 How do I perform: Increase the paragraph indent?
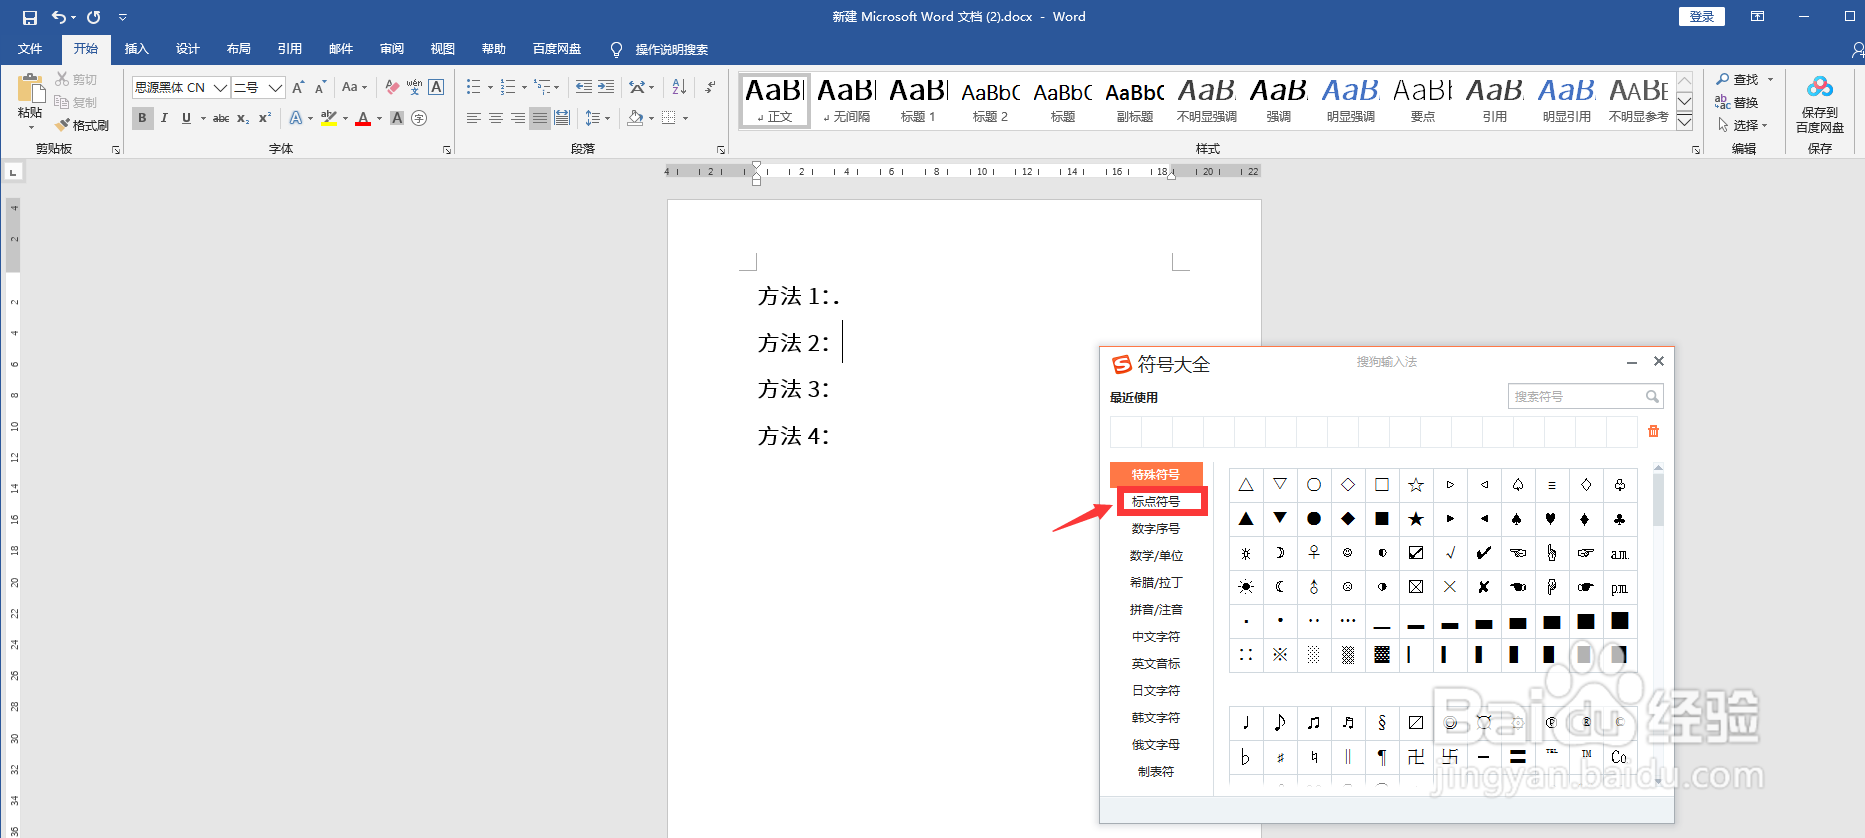coord(606,87)
